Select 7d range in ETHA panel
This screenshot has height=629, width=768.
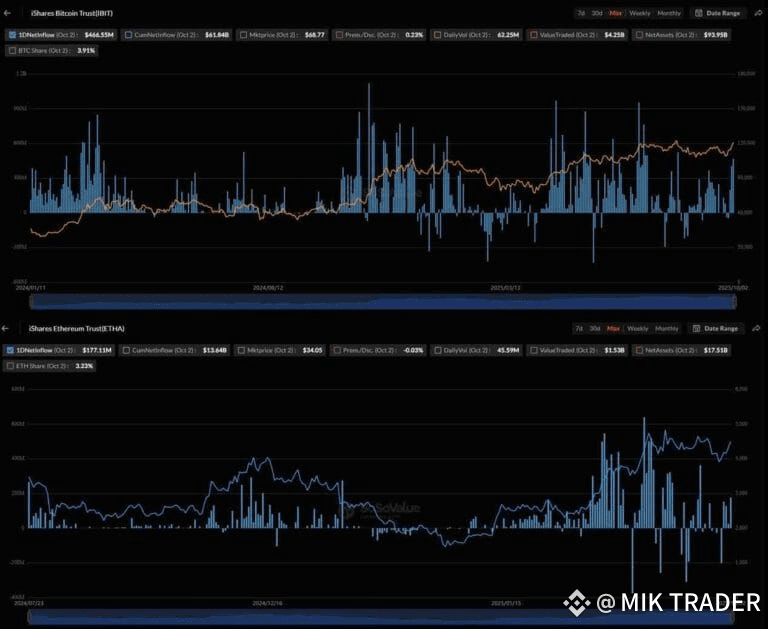579,329
